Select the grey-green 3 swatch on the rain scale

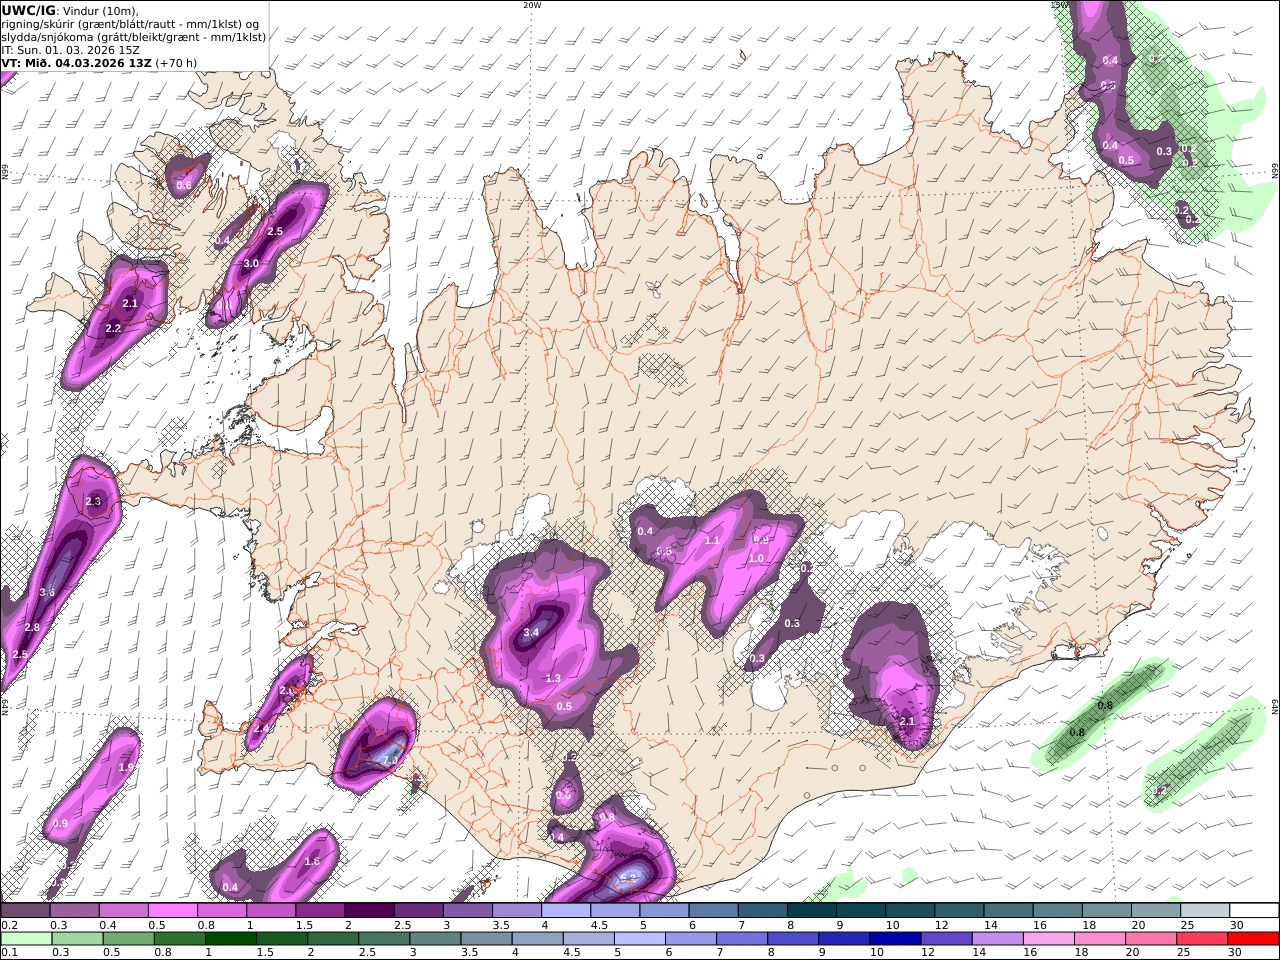click(x=434, y=938)
